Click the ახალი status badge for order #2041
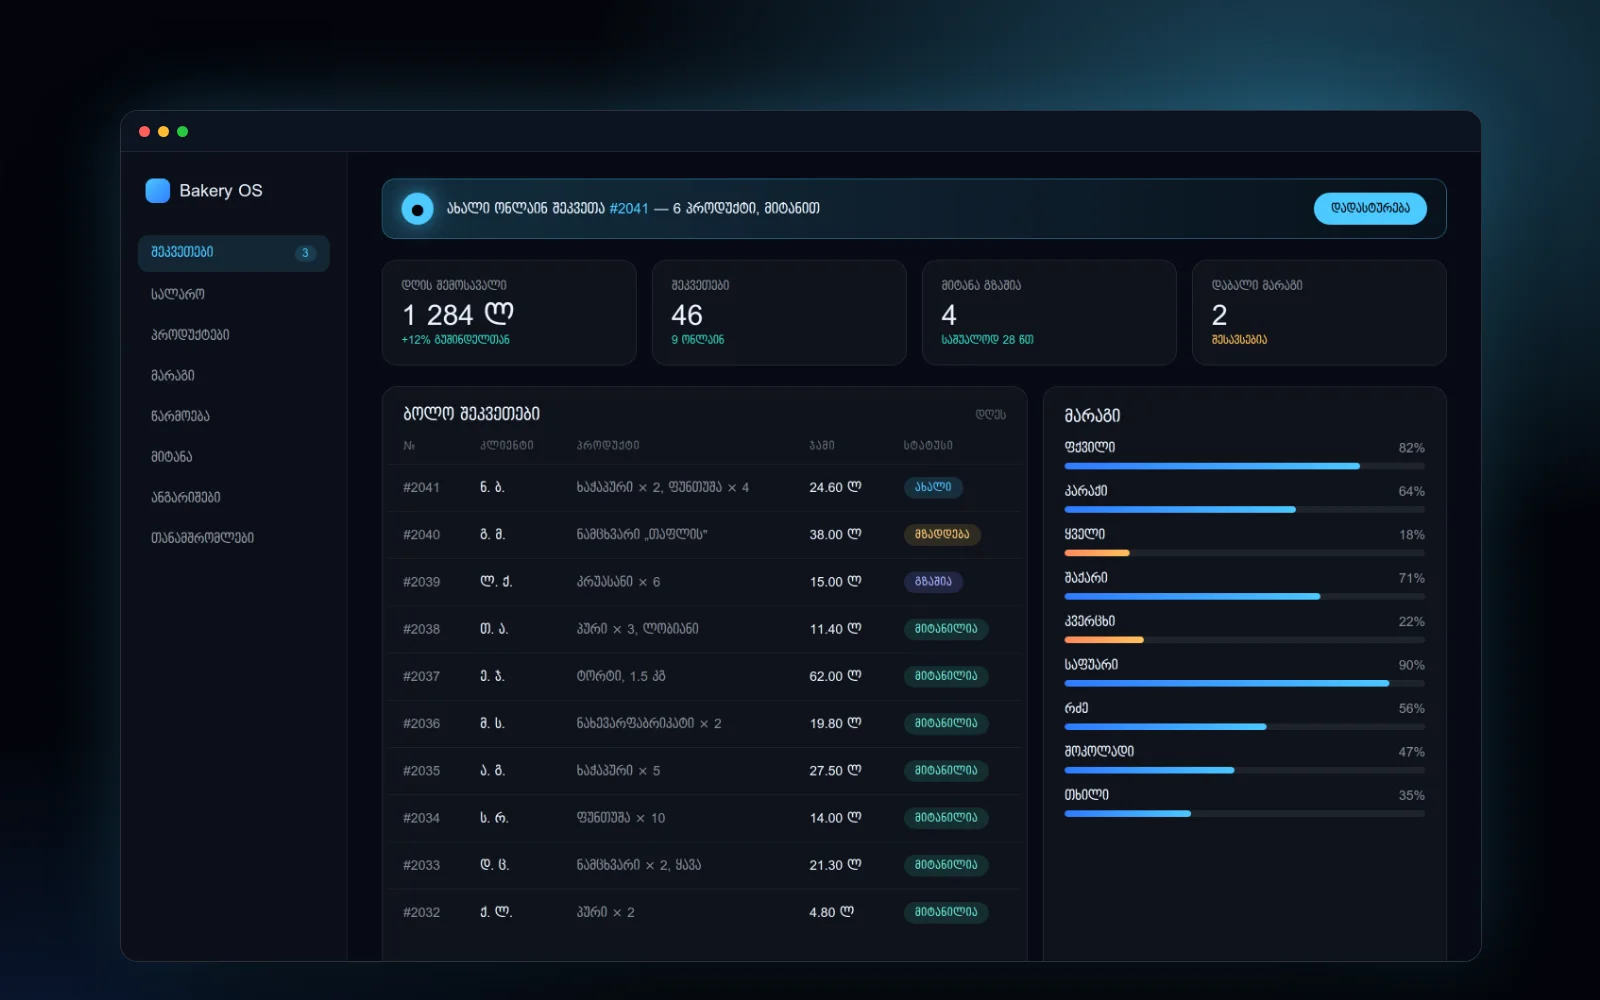The height and width of the screenshot is (1000, 1600). point(933,487)
